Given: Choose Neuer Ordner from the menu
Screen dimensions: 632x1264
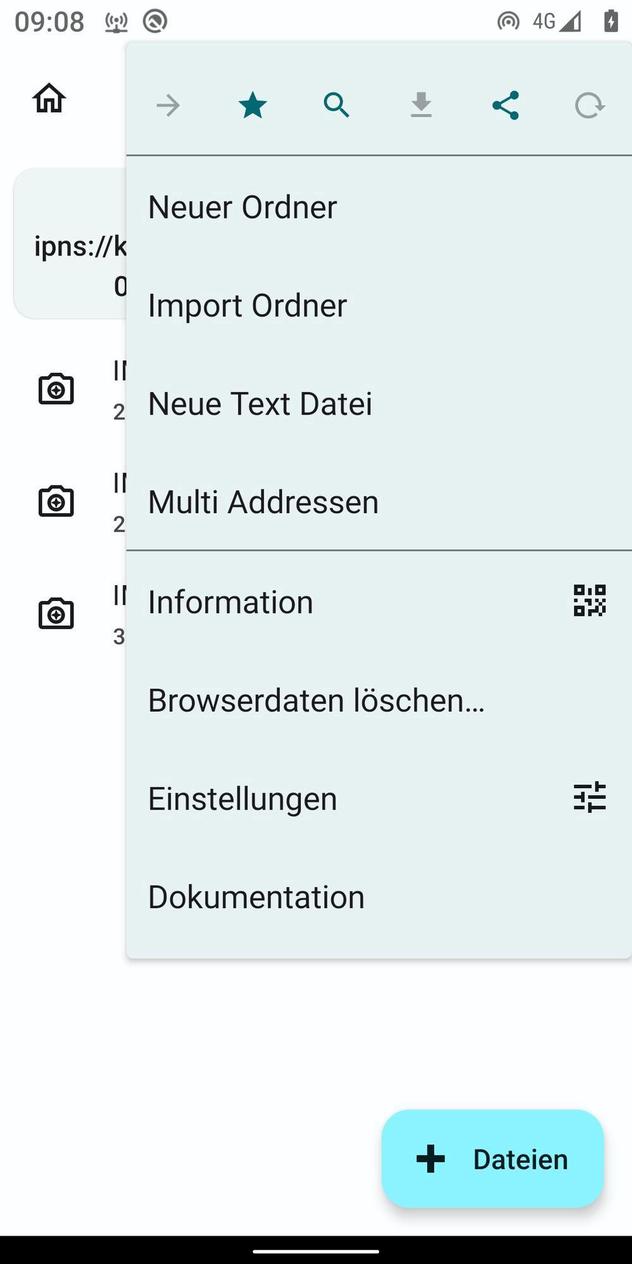Looking at the screenshot, I should coord(242,207).
